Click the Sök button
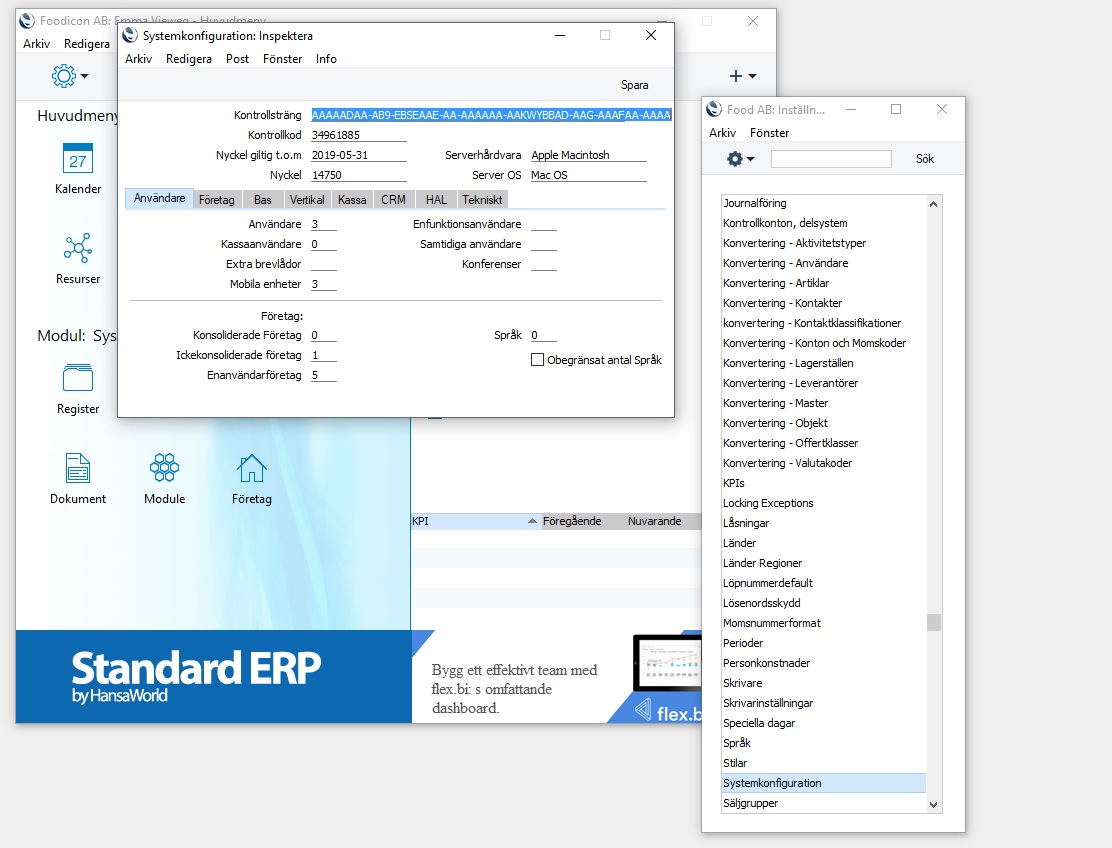Viewport: 1112px width, 848px height. point(925,159)
